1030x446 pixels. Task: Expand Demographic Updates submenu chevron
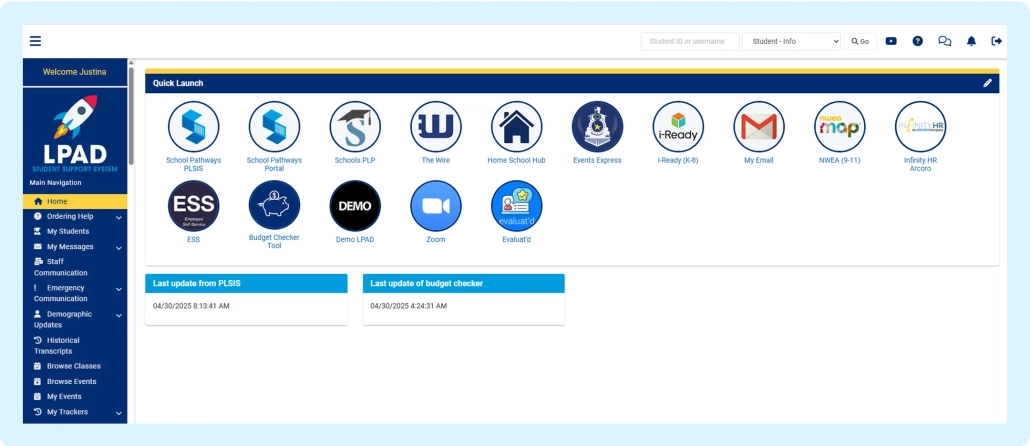(119, 315)
